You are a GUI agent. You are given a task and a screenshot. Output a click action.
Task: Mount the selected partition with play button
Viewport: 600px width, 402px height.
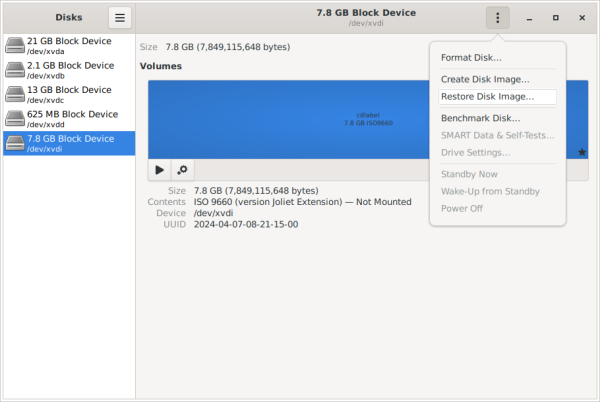tap(160, 169)
